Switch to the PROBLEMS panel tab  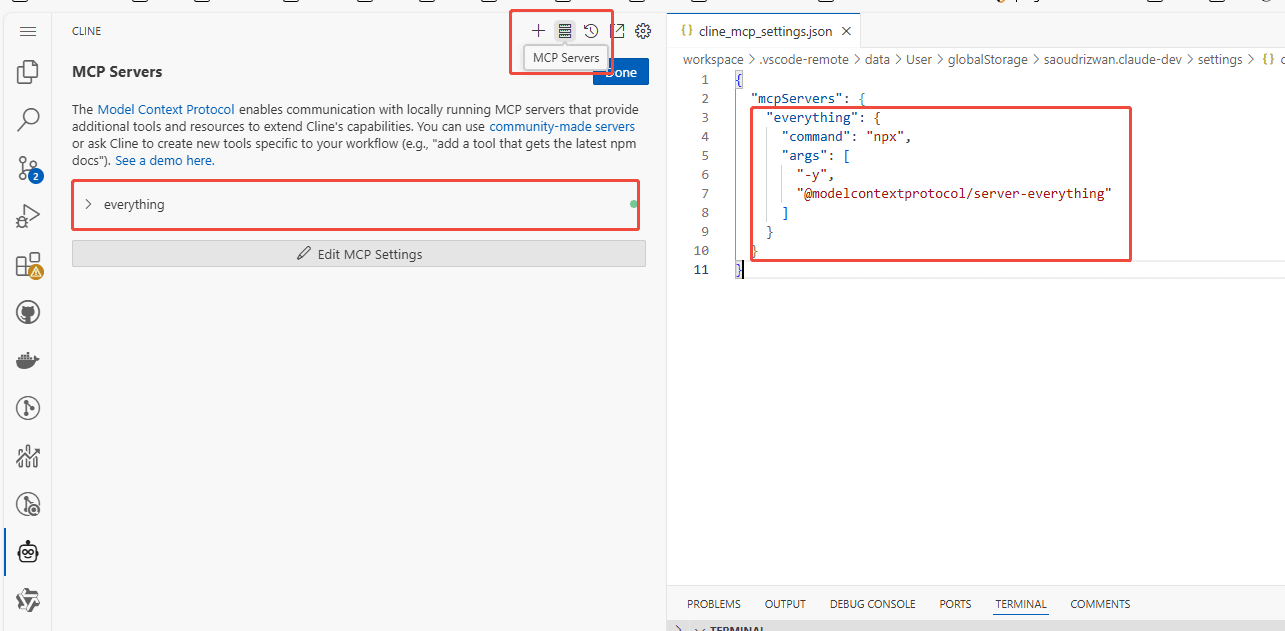coord(714,604)
